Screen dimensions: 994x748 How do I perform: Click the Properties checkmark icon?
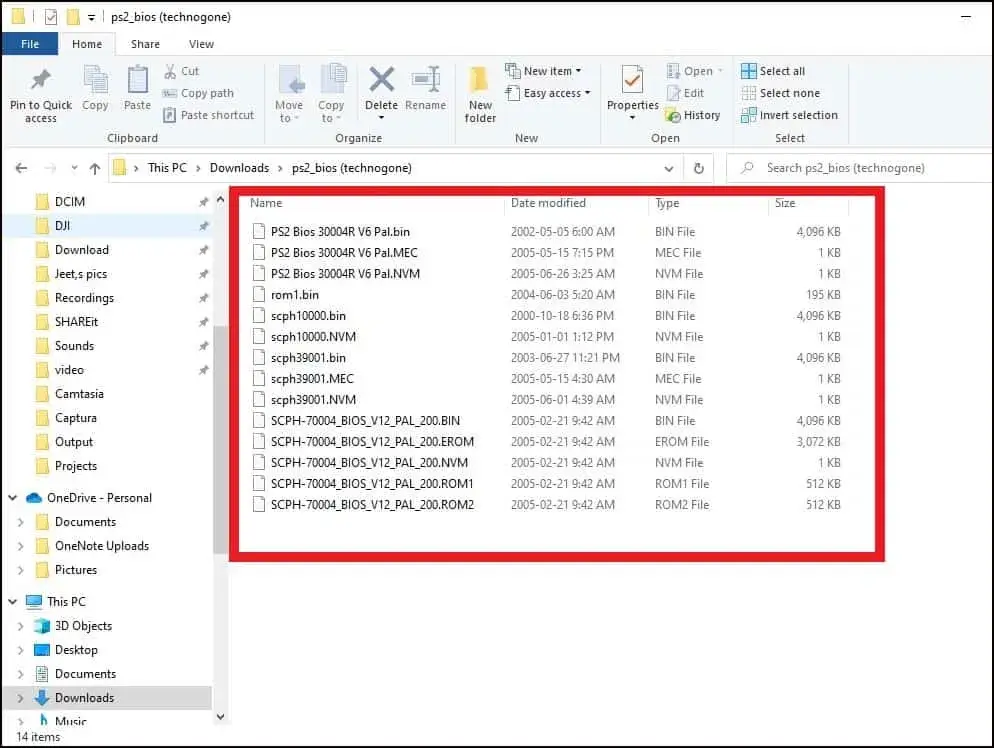(631, 81)
